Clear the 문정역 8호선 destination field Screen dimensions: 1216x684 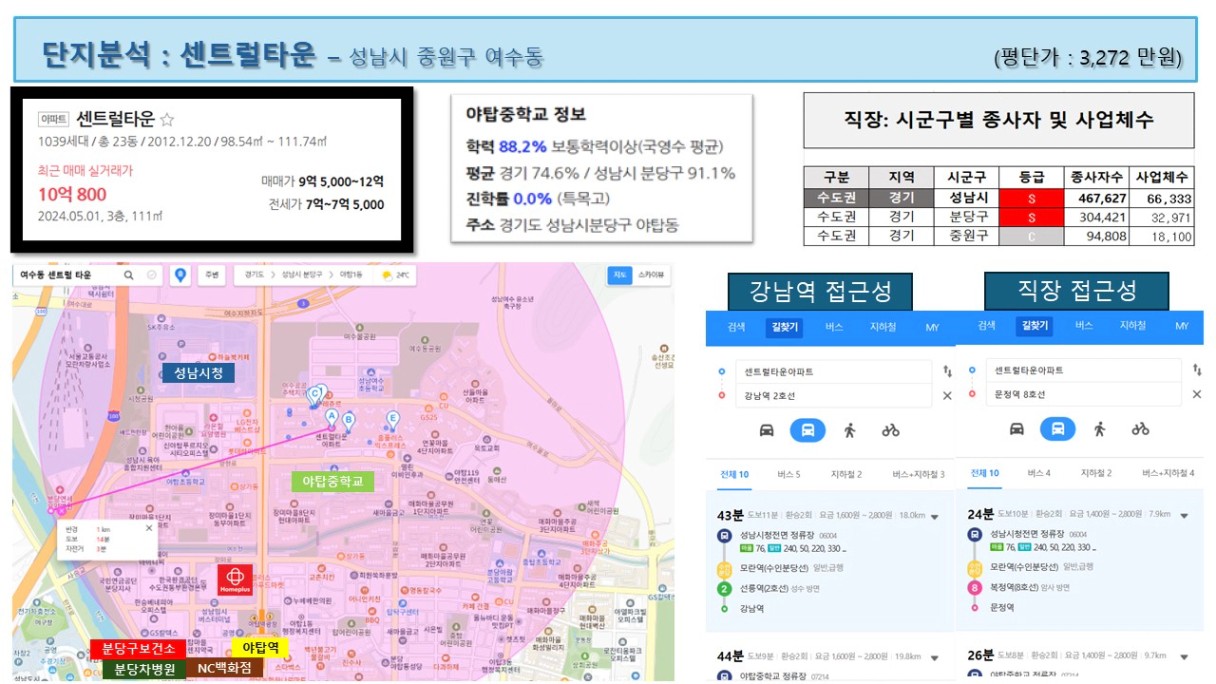pos(1196,395)
